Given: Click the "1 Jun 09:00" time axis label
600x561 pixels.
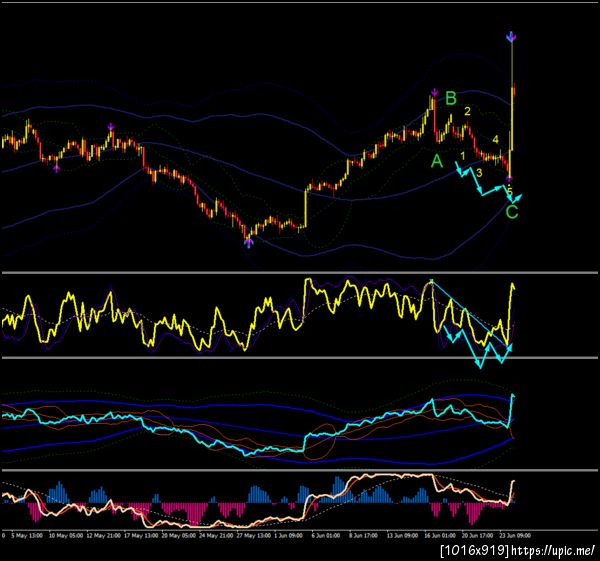Looking at the screenshot, I should point(288,535).
